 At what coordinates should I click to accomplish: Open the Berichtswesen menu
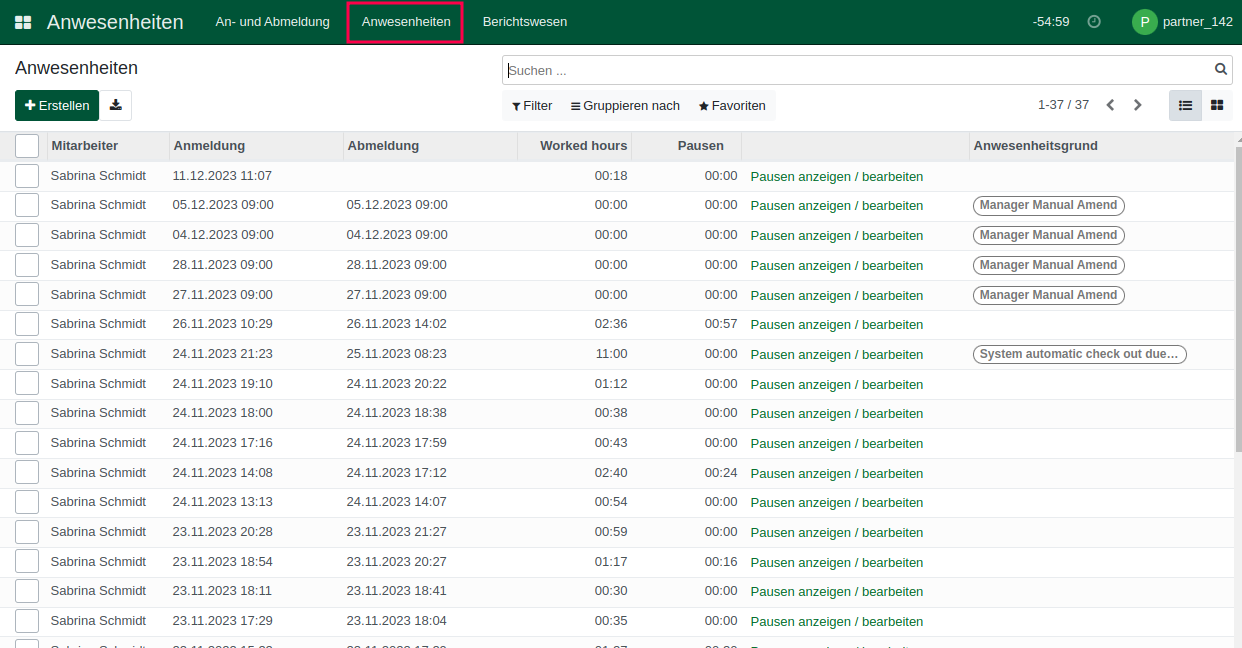pos(524,22)
